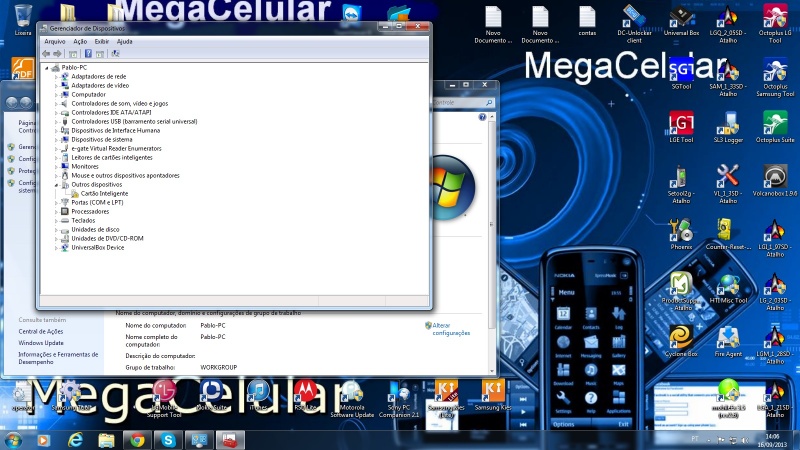Screen dimensions: 800x450
Task: Open Cyclone Box desktop icon
Action: (681, 342)
